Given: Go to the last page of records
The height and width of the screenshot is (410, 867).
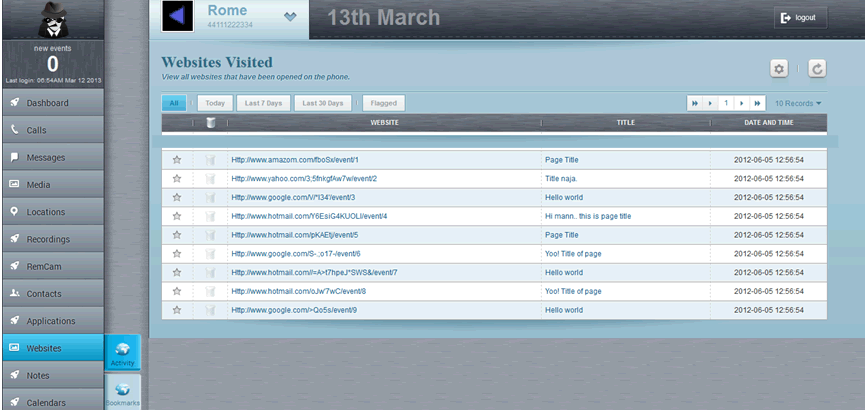Looking at the screenshot, I should coord(757,103).
